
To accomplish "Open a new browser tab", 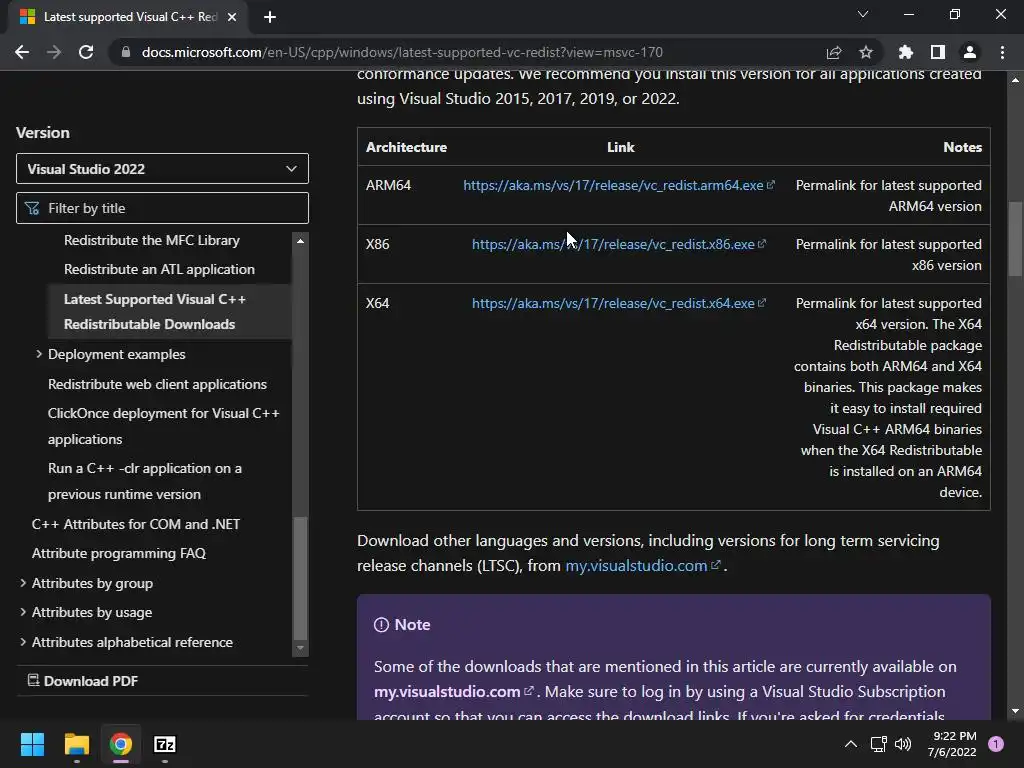I will coord(270,17).
